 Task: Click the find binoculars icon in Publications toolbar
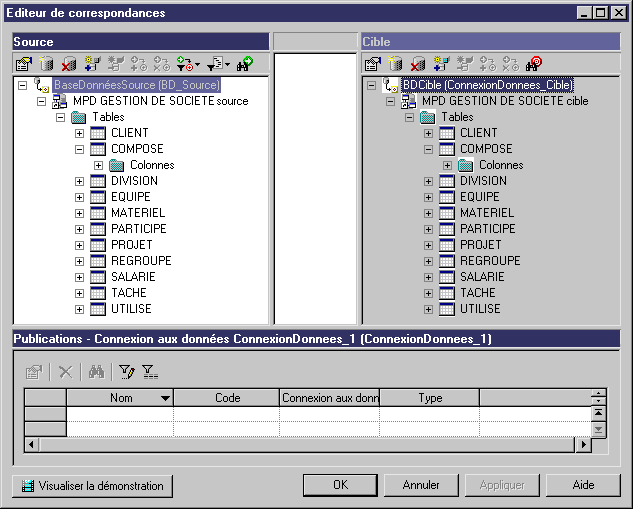point(96,372)
